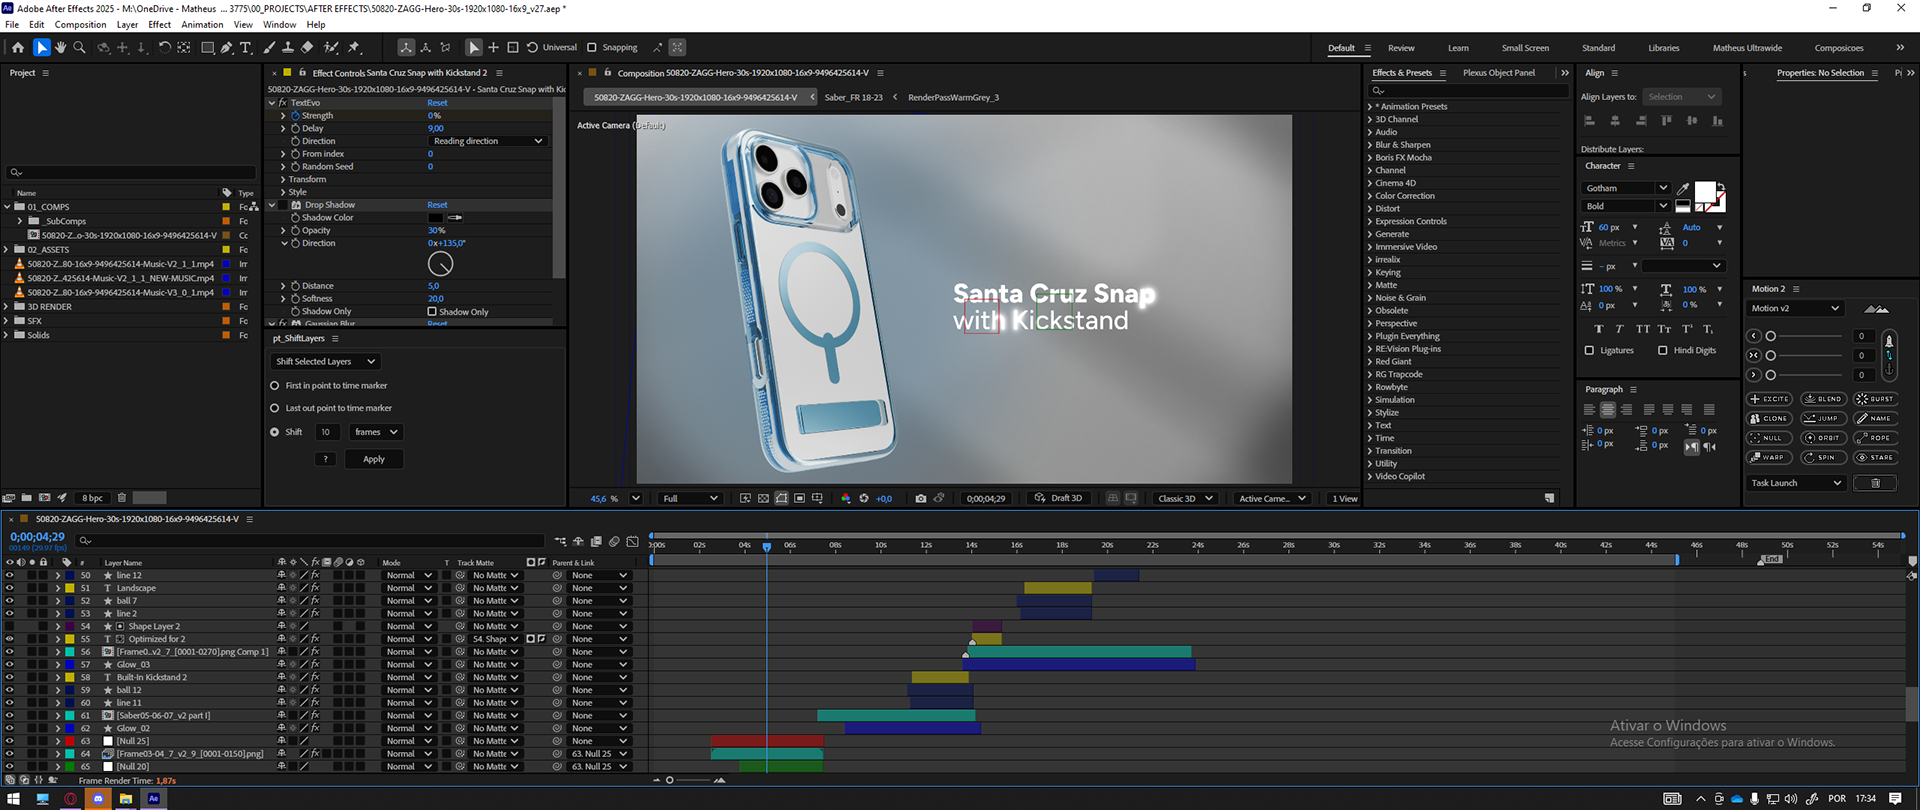Open the Task Launch dropdown
This screenshot has width=1920, height=810.
click(1796, 483)
